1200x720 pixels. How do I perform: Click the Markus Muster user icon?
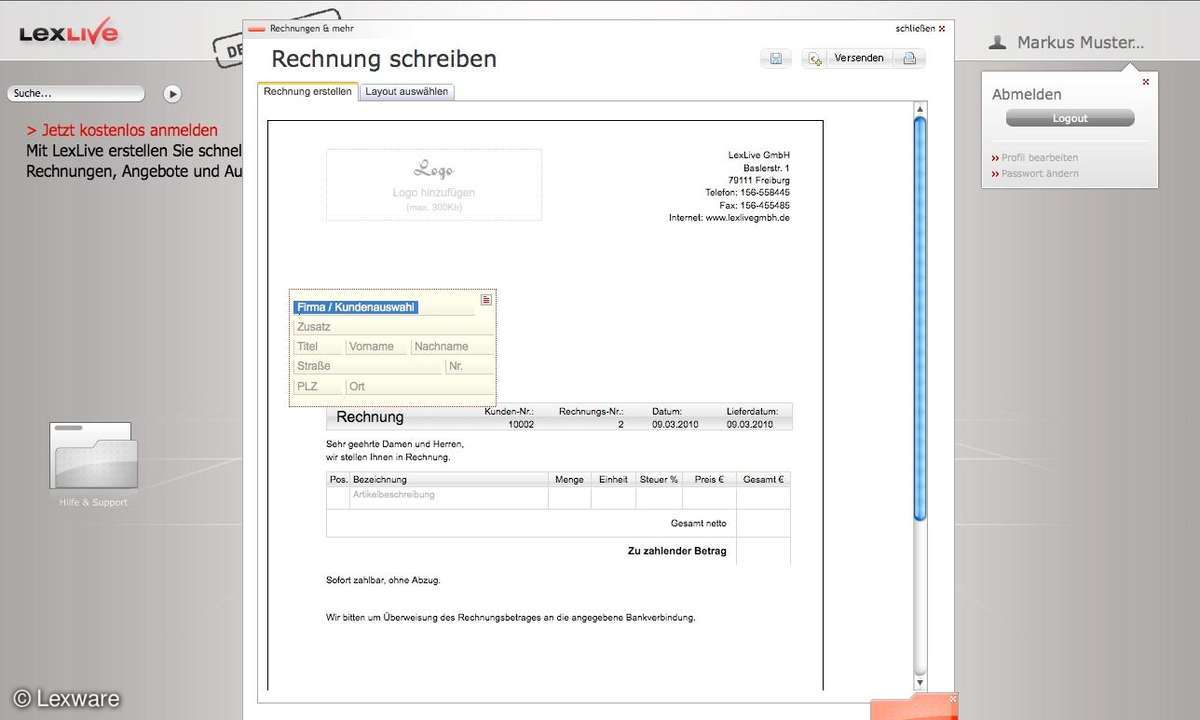997,43
